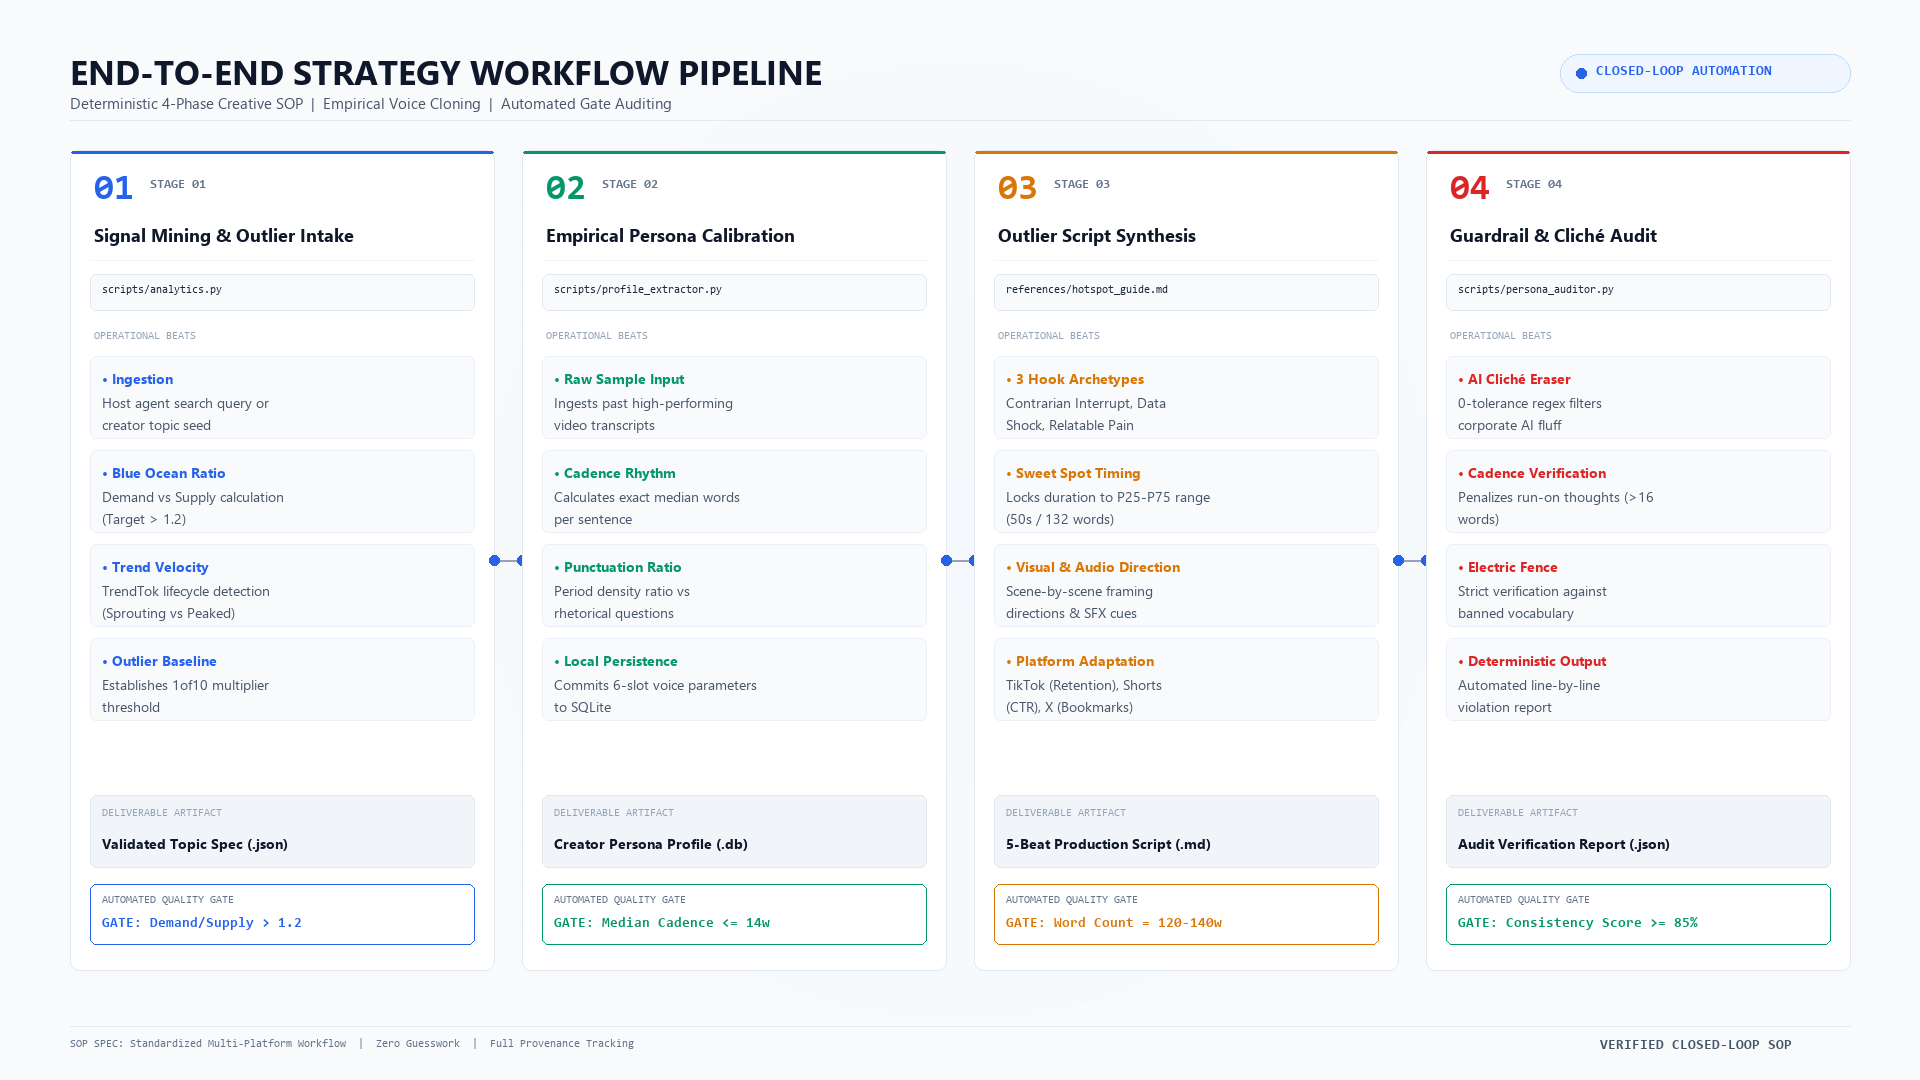Image resolution: width=1920 pixels, height=1080 pixels.
Task: Select the Electric Fence beat heading
Action: pyautogui.click(x=1508, y=567)
